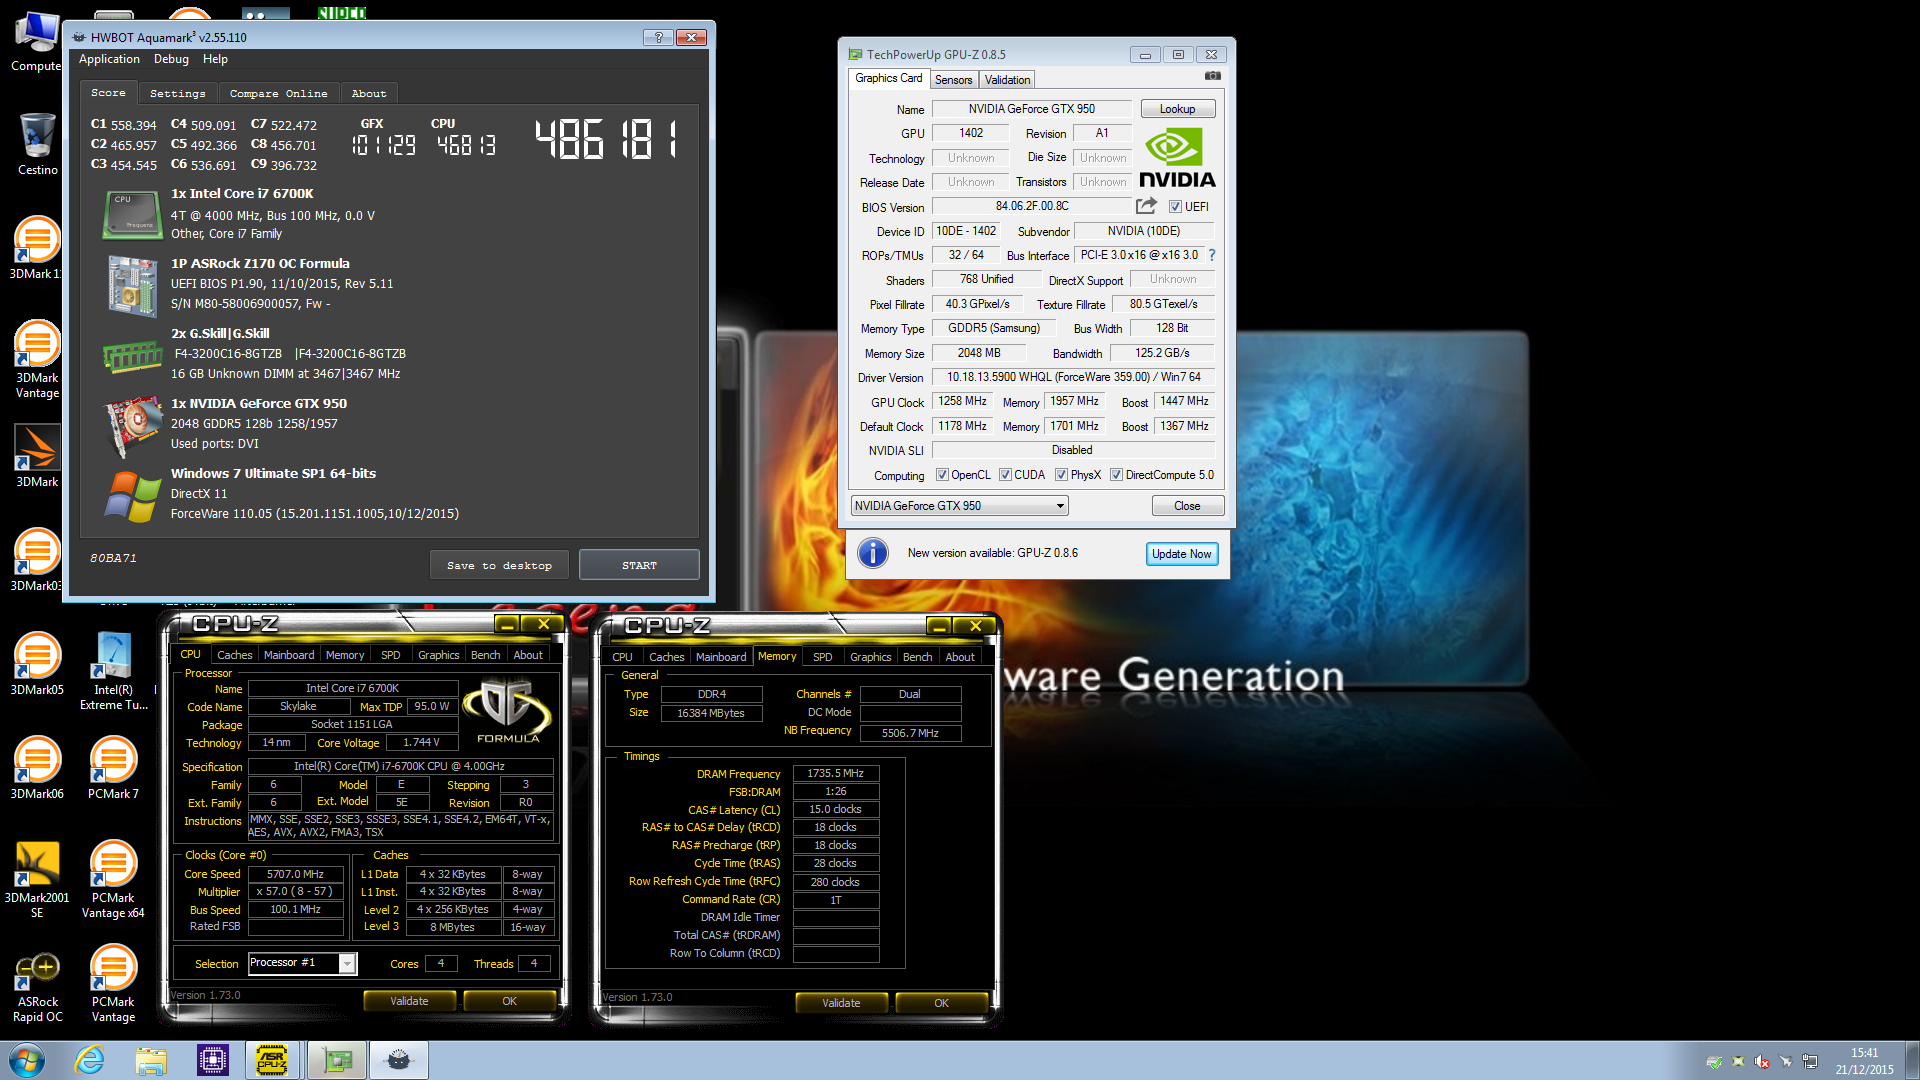1920x1080 pixels.
Task: Toggle the DirectCompute 5.0 checkbox
Action: tap(1116, 475)
